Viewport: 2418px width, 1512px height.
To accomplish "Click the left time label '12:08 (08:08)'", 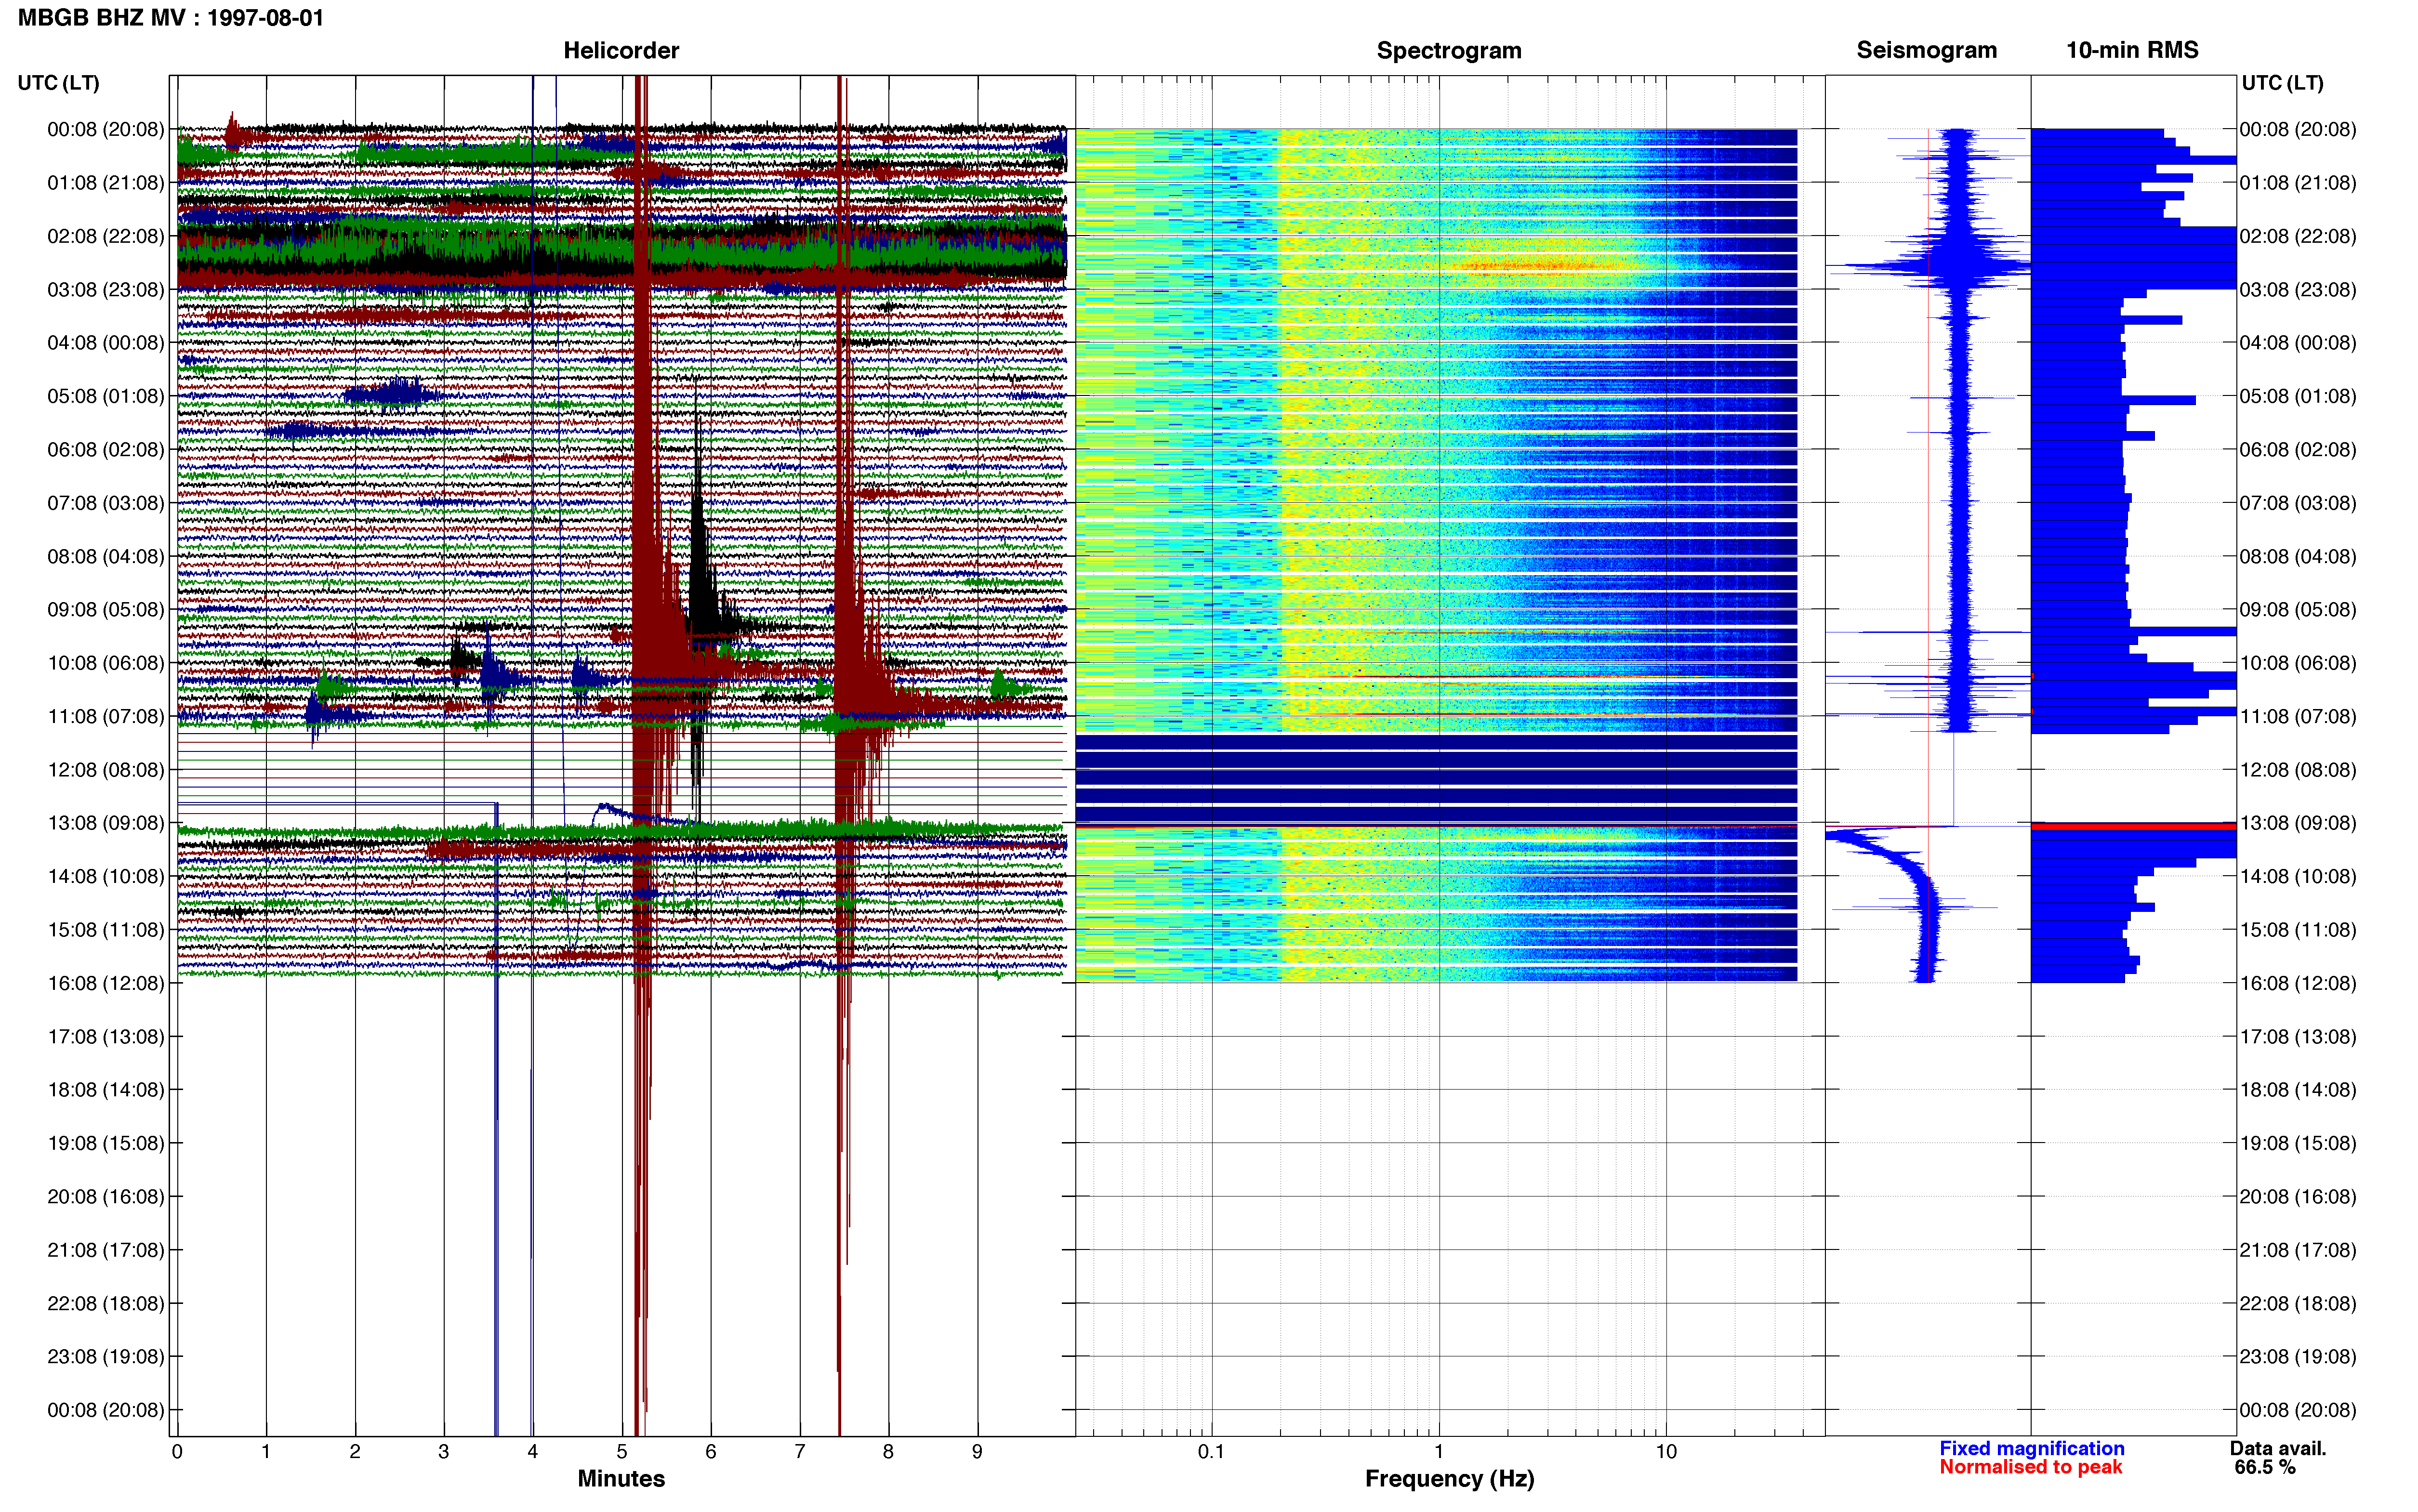I will tap(106, 770).
